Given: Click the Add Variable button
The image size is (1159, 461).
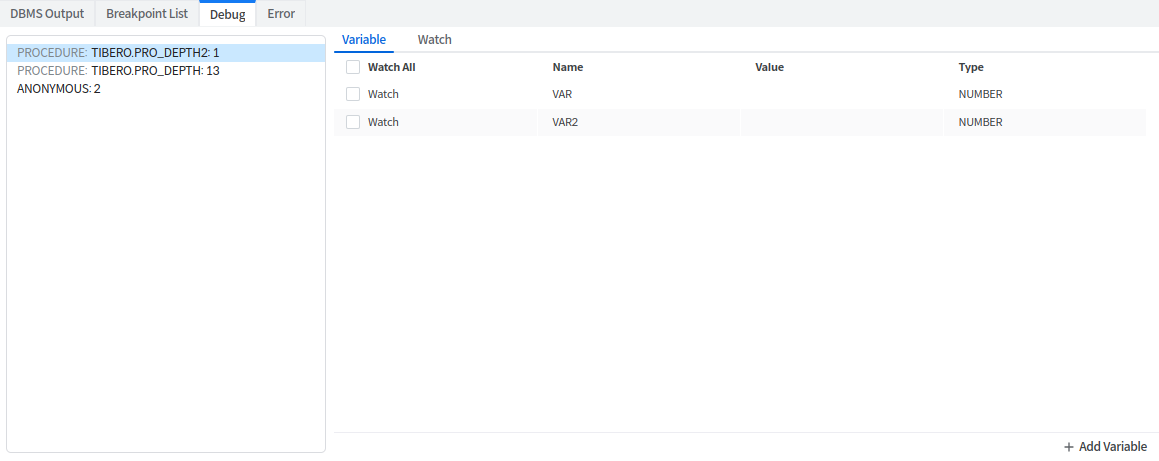Looking at the screenshot, I should (1105, 447).
